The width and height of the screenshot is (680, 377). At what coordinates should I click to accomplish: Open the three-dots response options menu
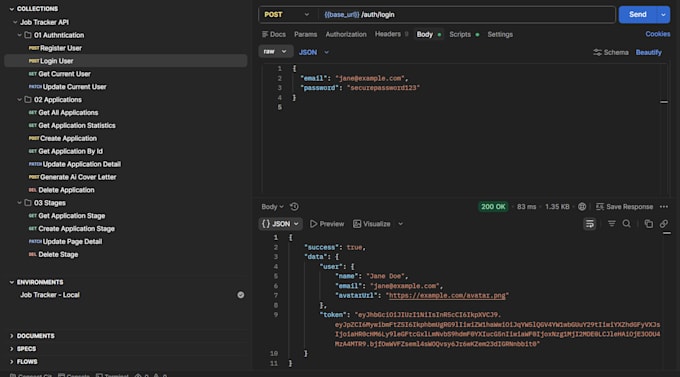(x=664, y=207)
